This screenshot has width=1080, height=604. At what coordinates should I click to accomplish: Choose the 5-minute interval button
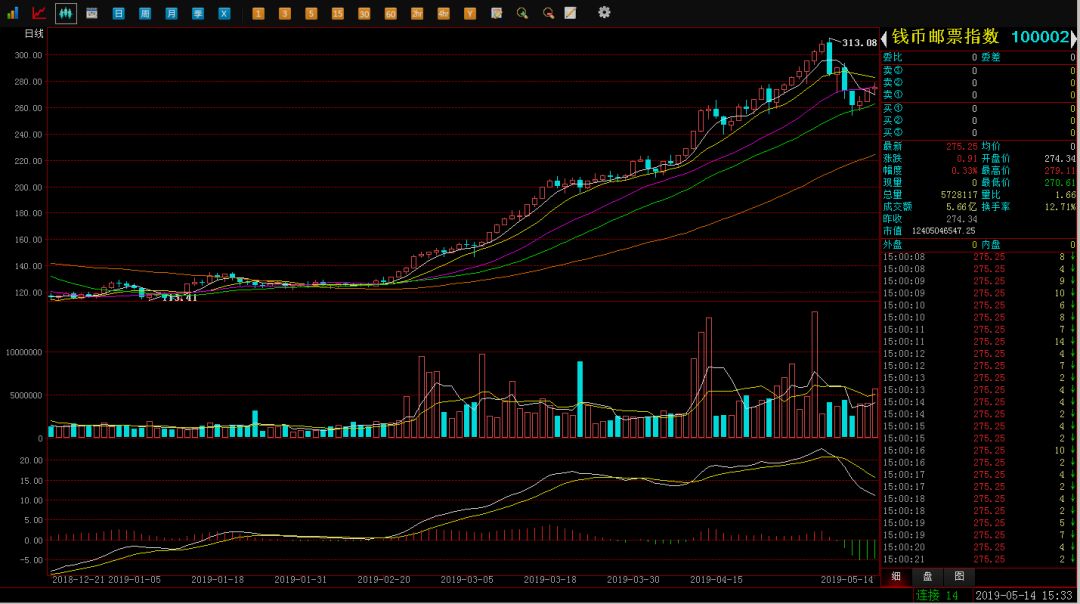click(x=311, y=13)
